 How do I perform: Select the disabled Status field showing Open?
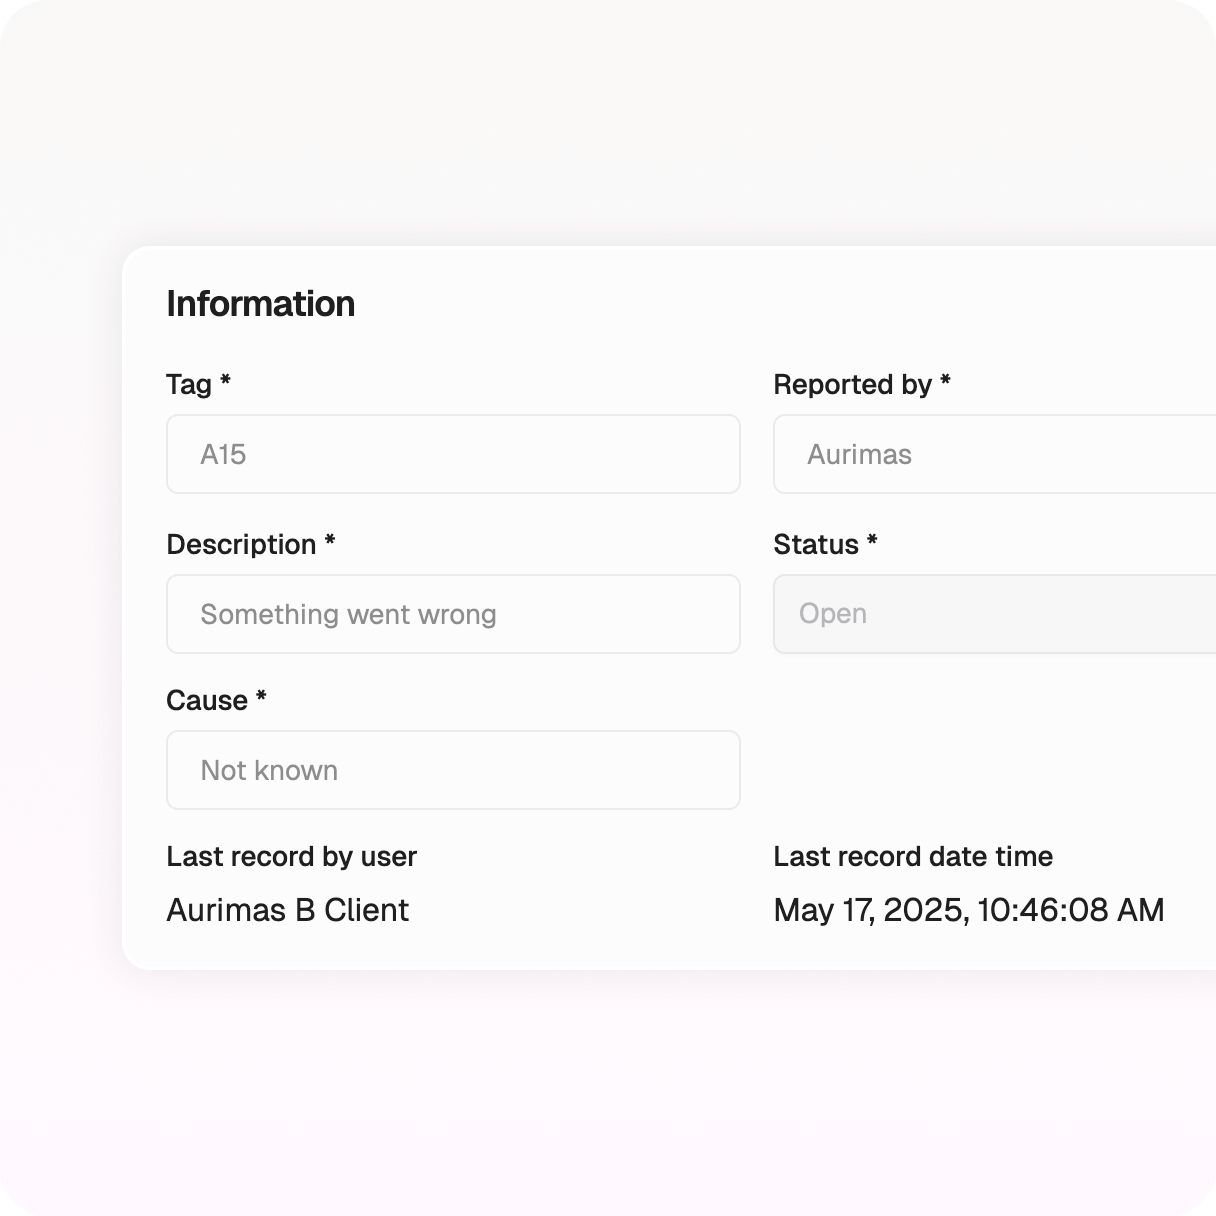click(x=994, y=614)
